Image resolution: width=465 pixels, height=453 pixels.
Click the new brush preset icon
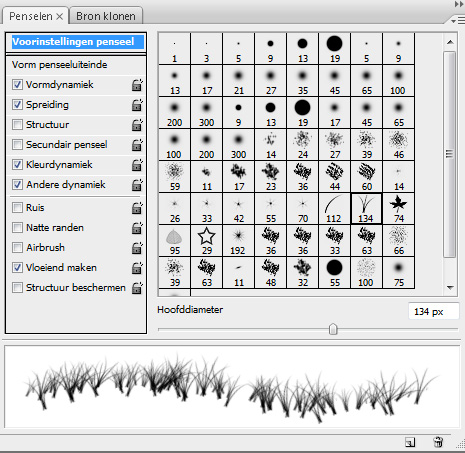[x=410, y=442]
